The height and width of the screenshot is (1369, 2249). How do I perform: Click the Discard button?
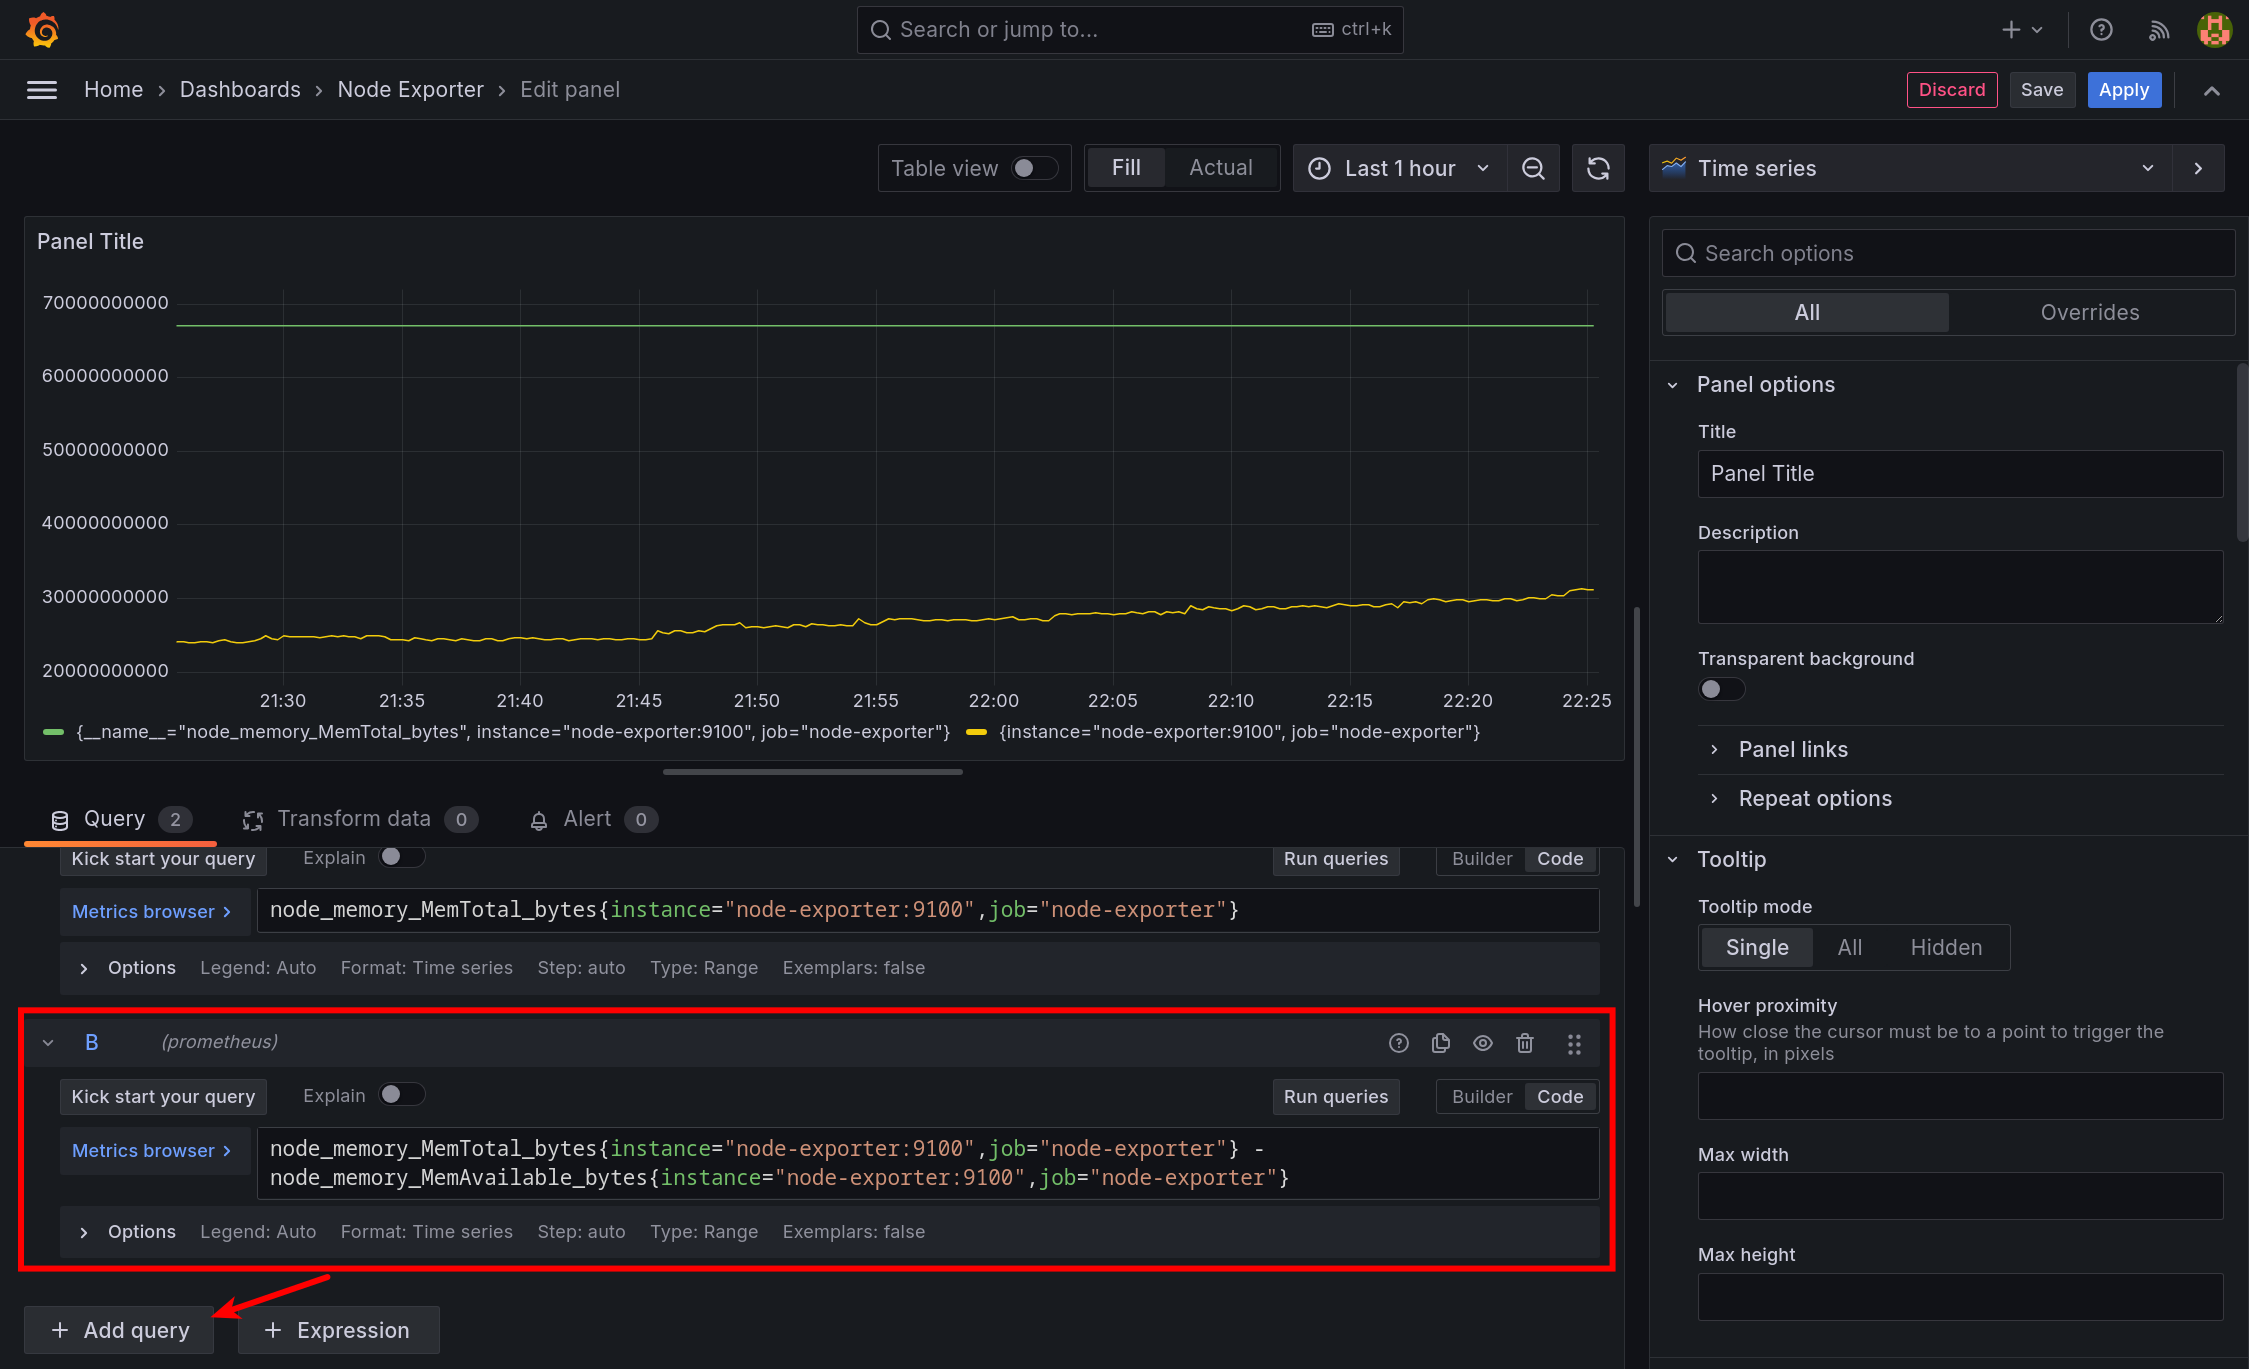pyautogui.click(x=1951, y=90)
